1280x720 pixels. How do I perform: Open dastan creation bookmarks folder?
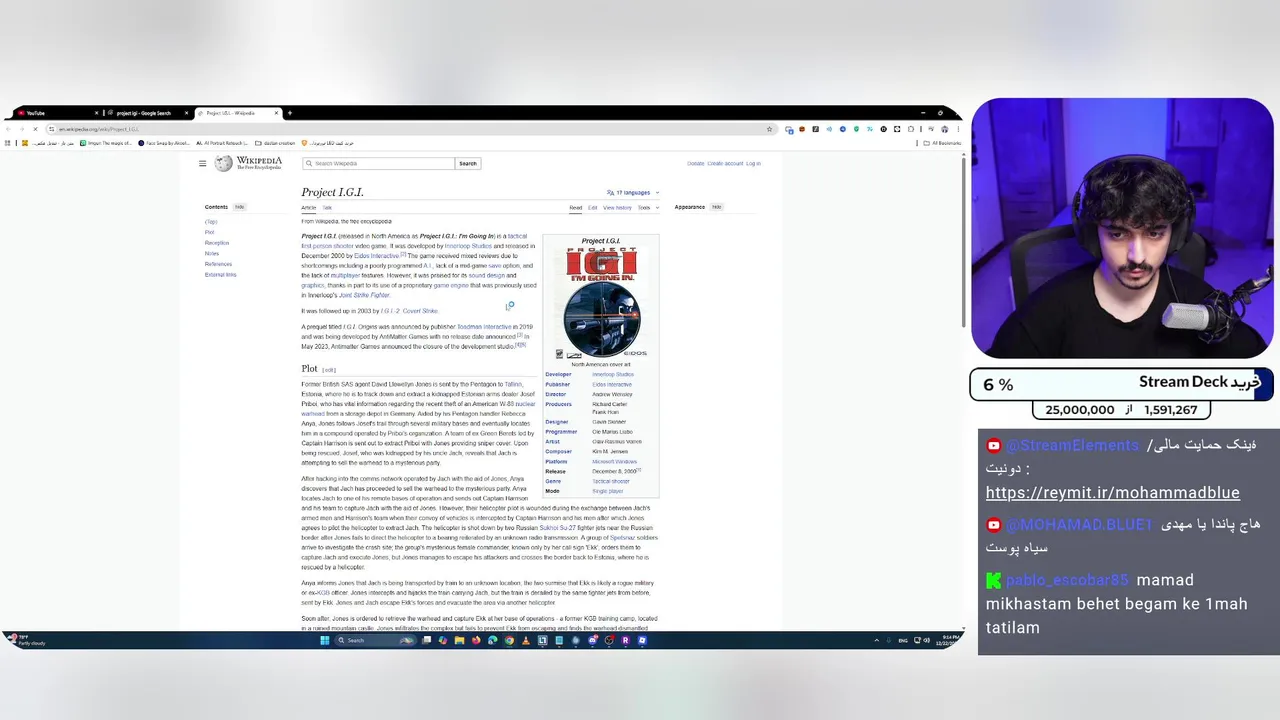275,143
